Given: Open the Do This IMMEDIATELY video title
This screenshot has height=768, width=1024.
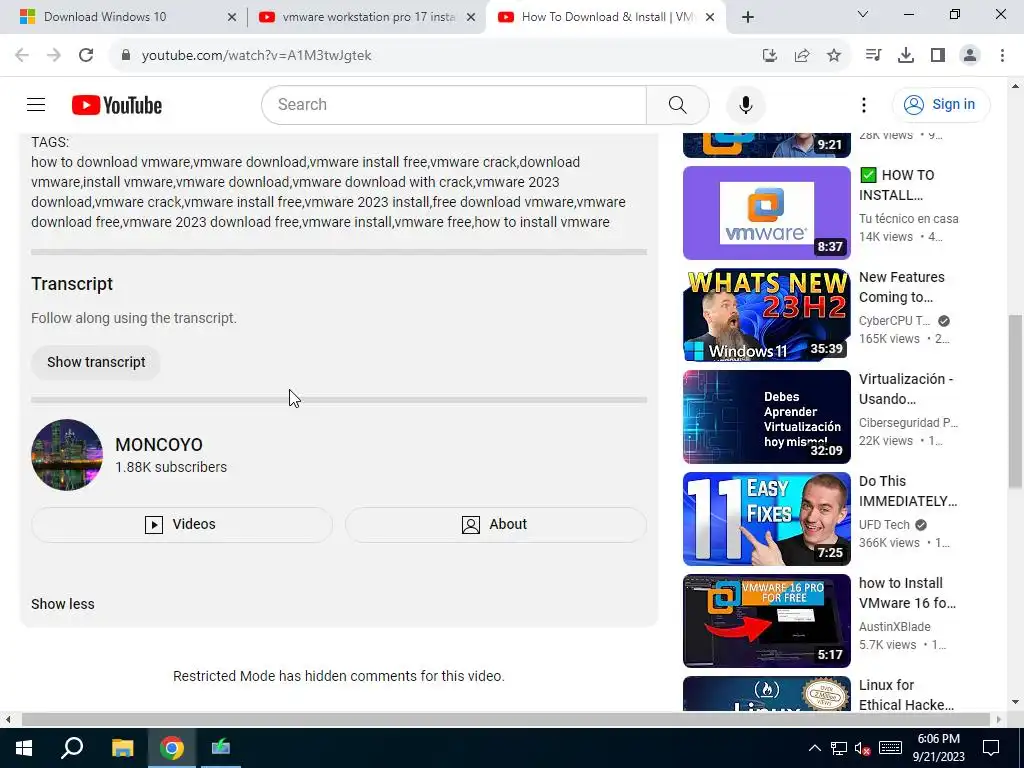Looking at the screenshot, I should [x=908, y=490].
